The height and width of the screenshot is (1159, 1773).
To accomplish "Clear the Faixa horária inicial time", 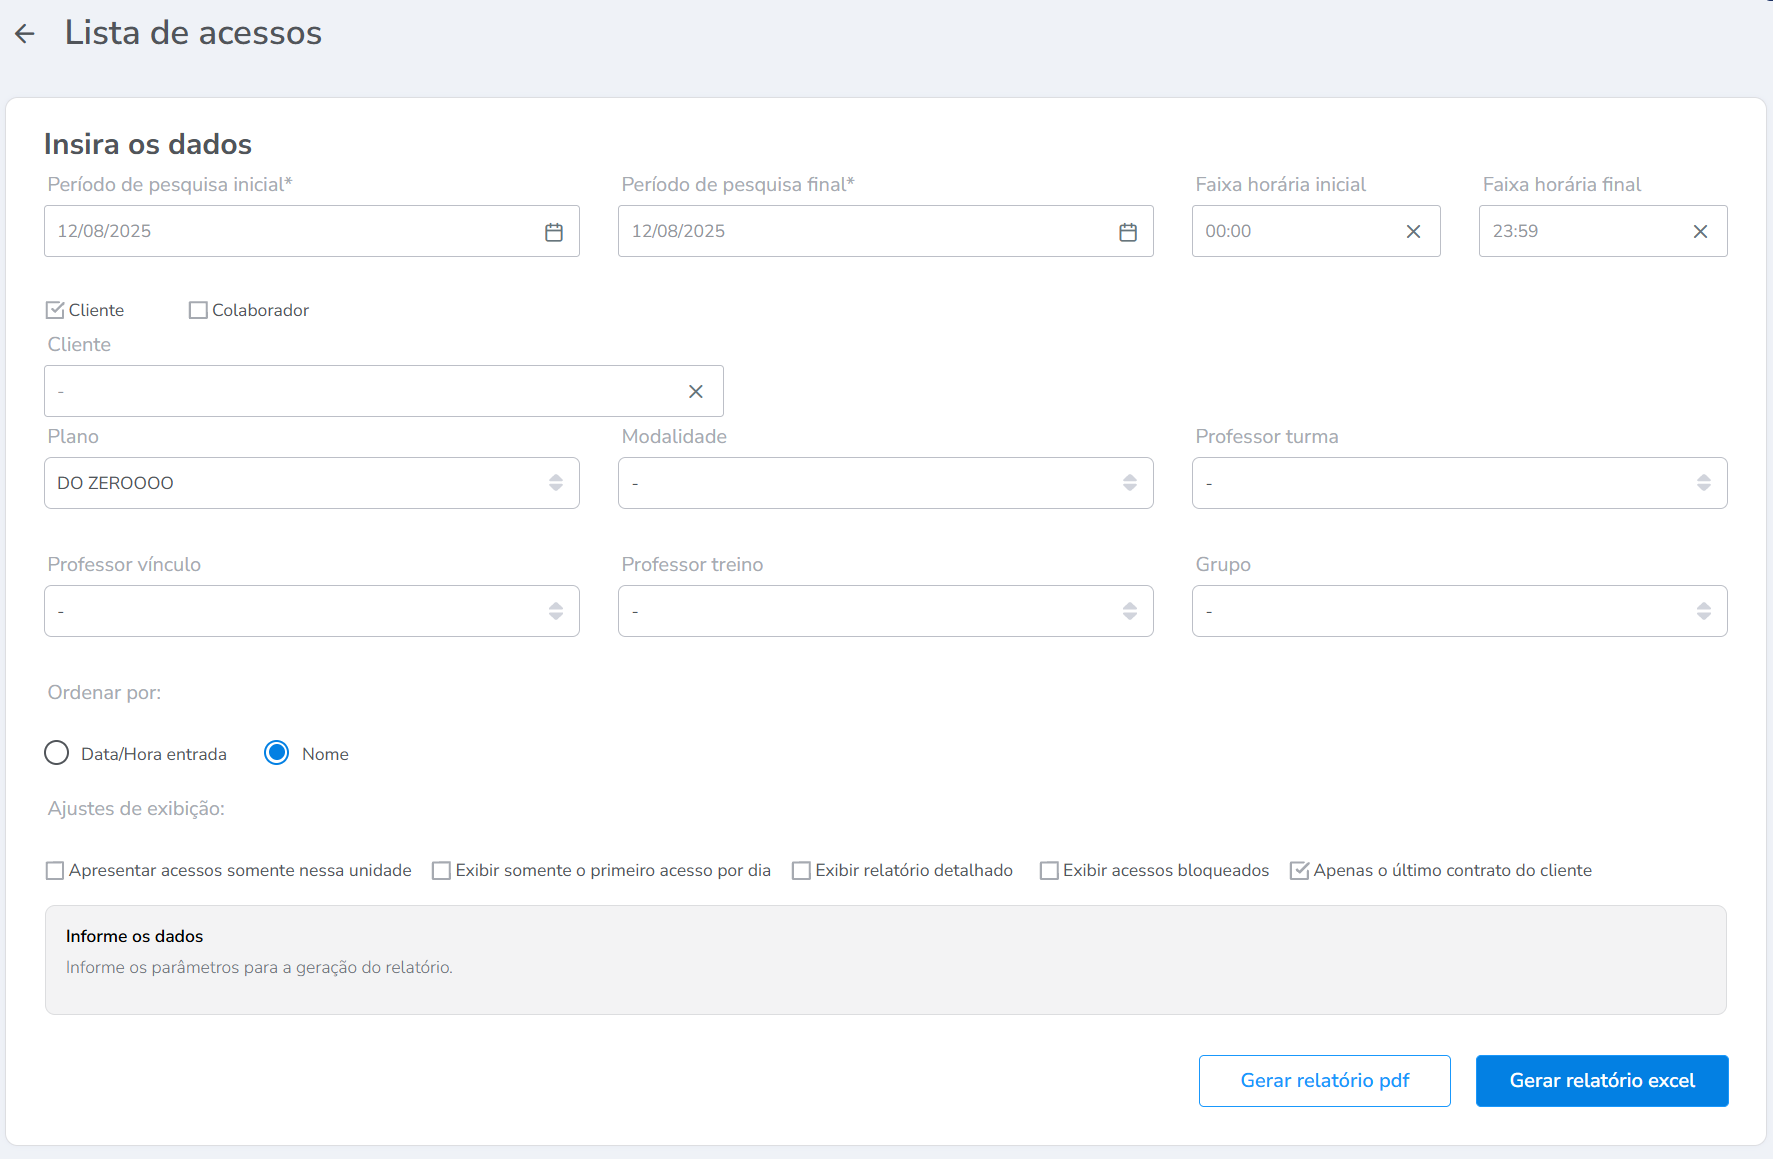I will point(1413,232).
